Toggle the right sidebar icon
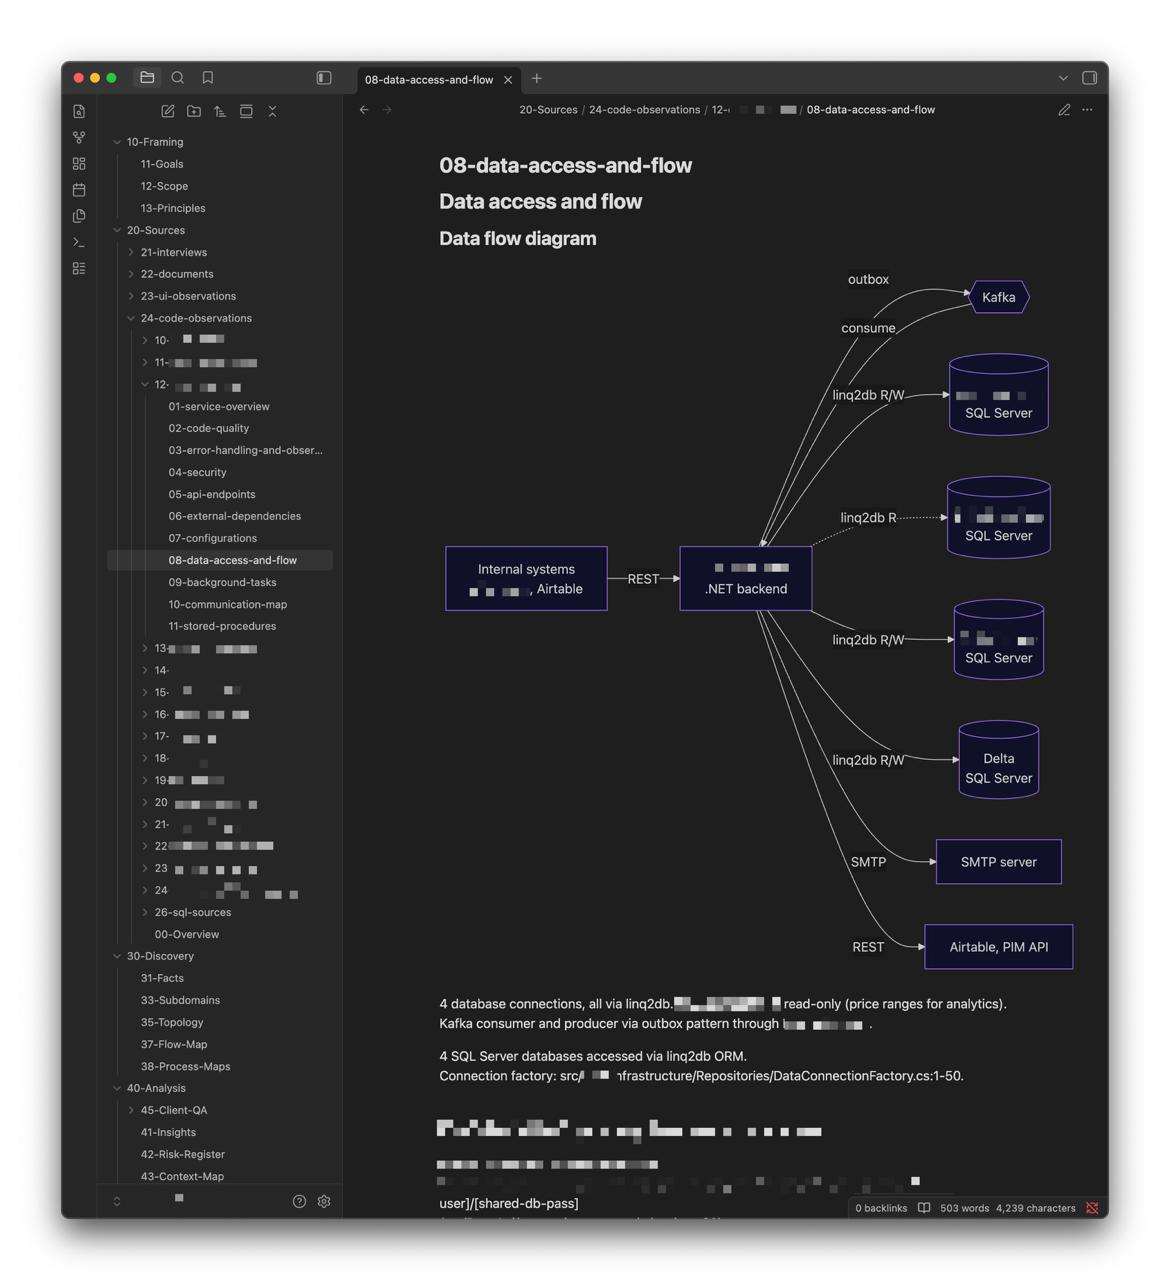This screenshot has height=1280, width=1170. 1090,78
